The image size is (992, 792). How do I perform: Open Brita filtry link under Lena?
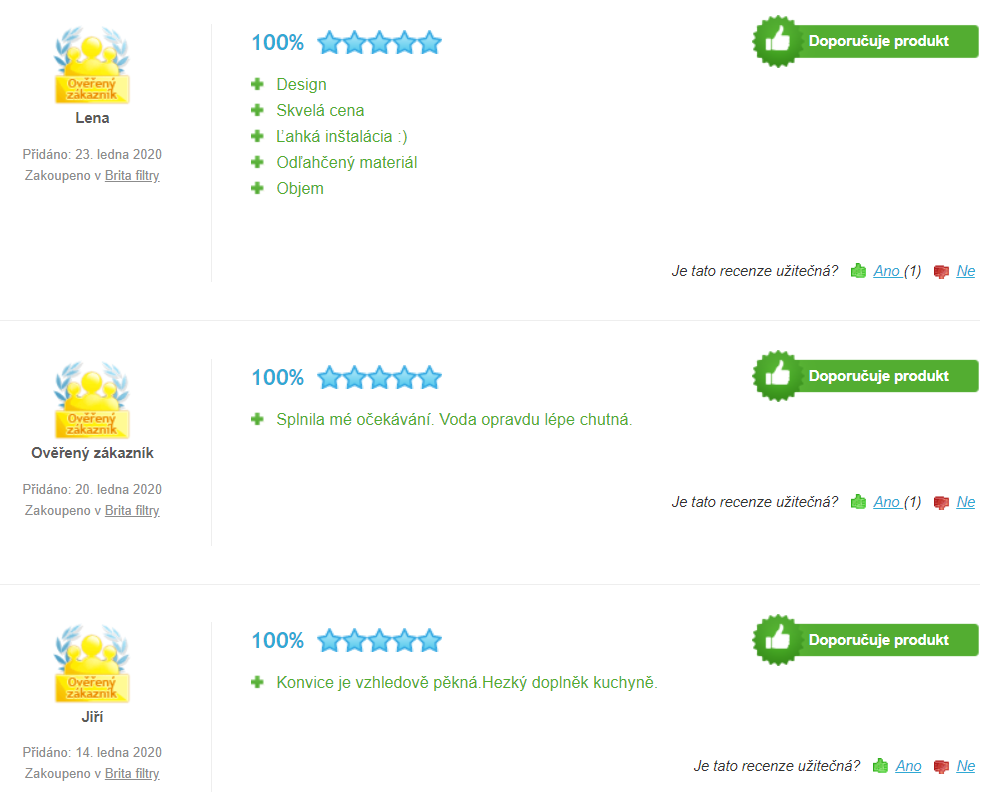[x=132, y=175]
